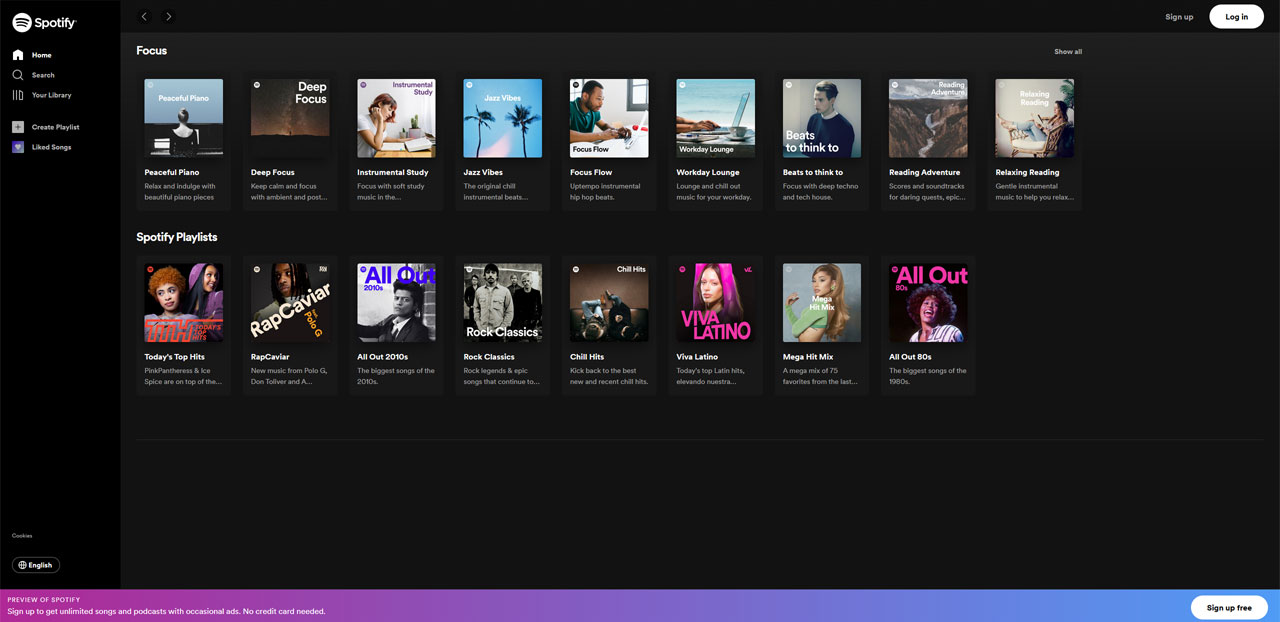Select Home in the sidebar
The width and height of the screenshot is (1280, 622).
tap(41, 55)
